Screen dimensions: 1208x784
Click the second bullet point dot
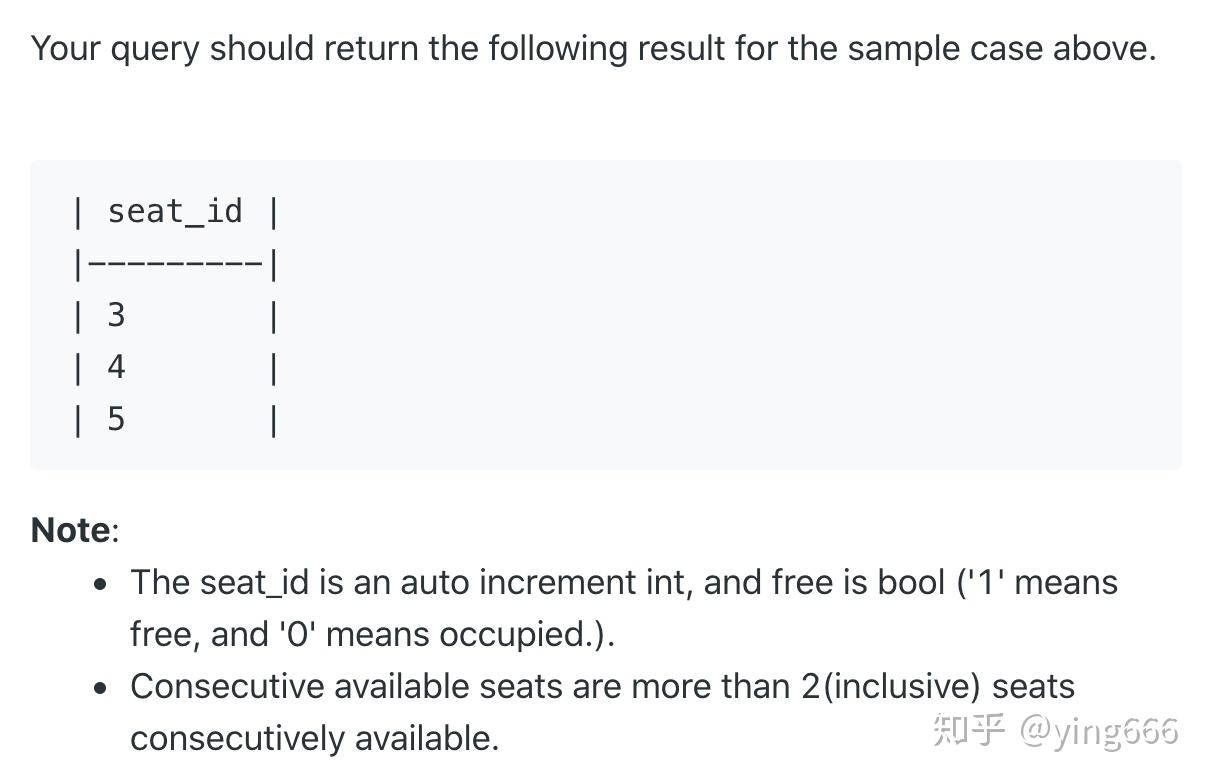(100, 688)
